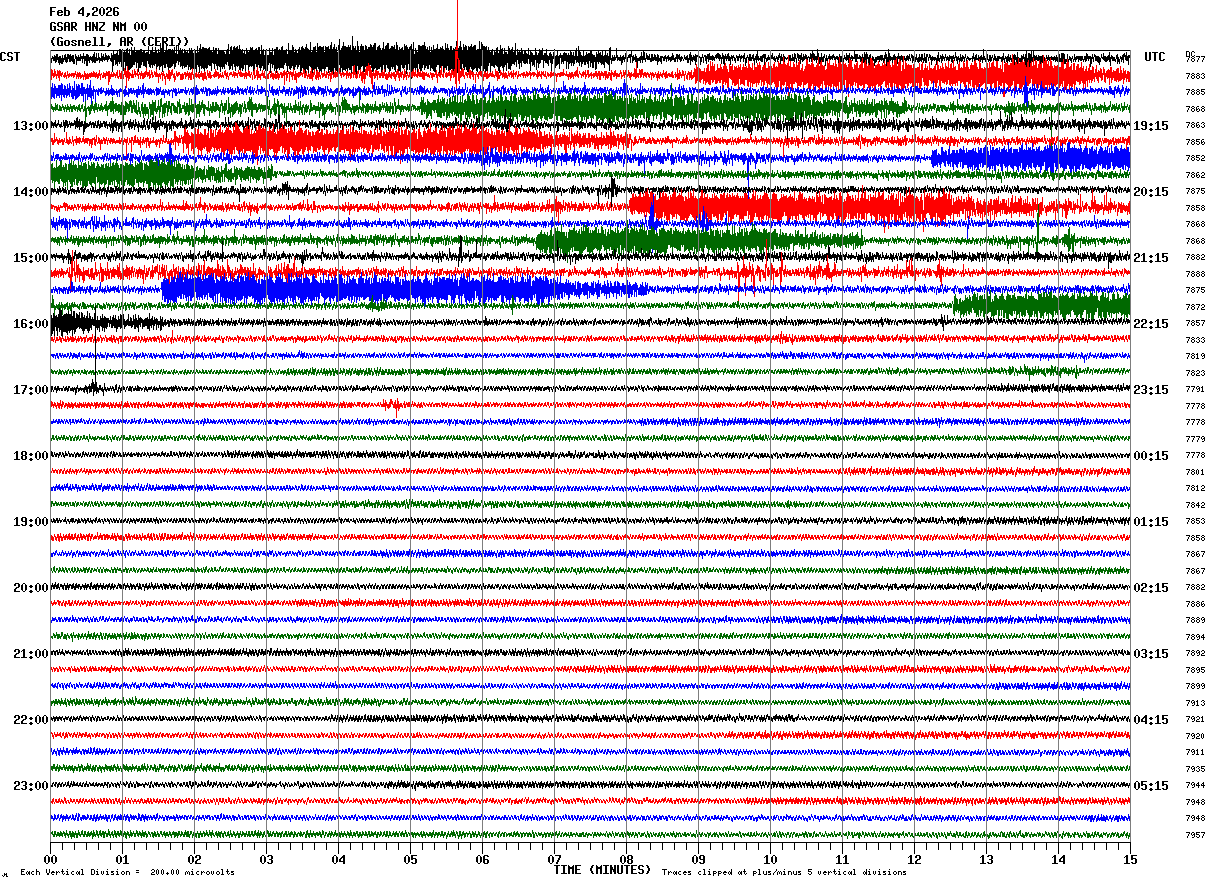Select the 20:00 CST row label
This screenshot has height=886, width=1210.
[x=31, y=588]
